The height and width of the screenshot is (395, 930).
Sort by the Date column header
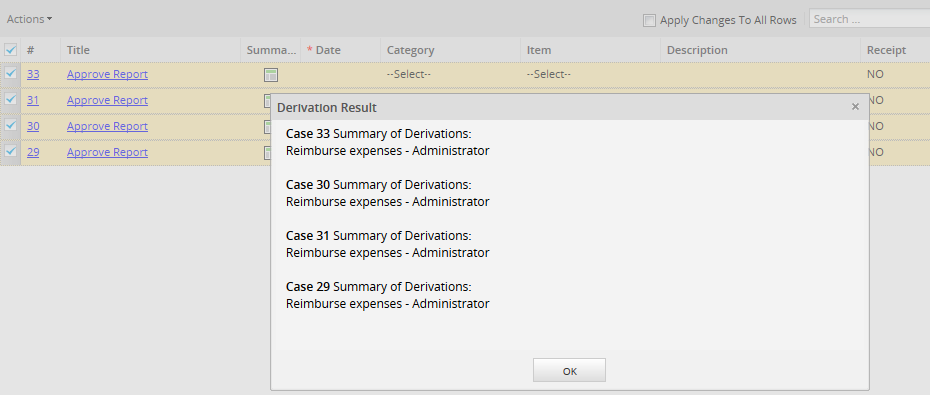pos(328,50)
